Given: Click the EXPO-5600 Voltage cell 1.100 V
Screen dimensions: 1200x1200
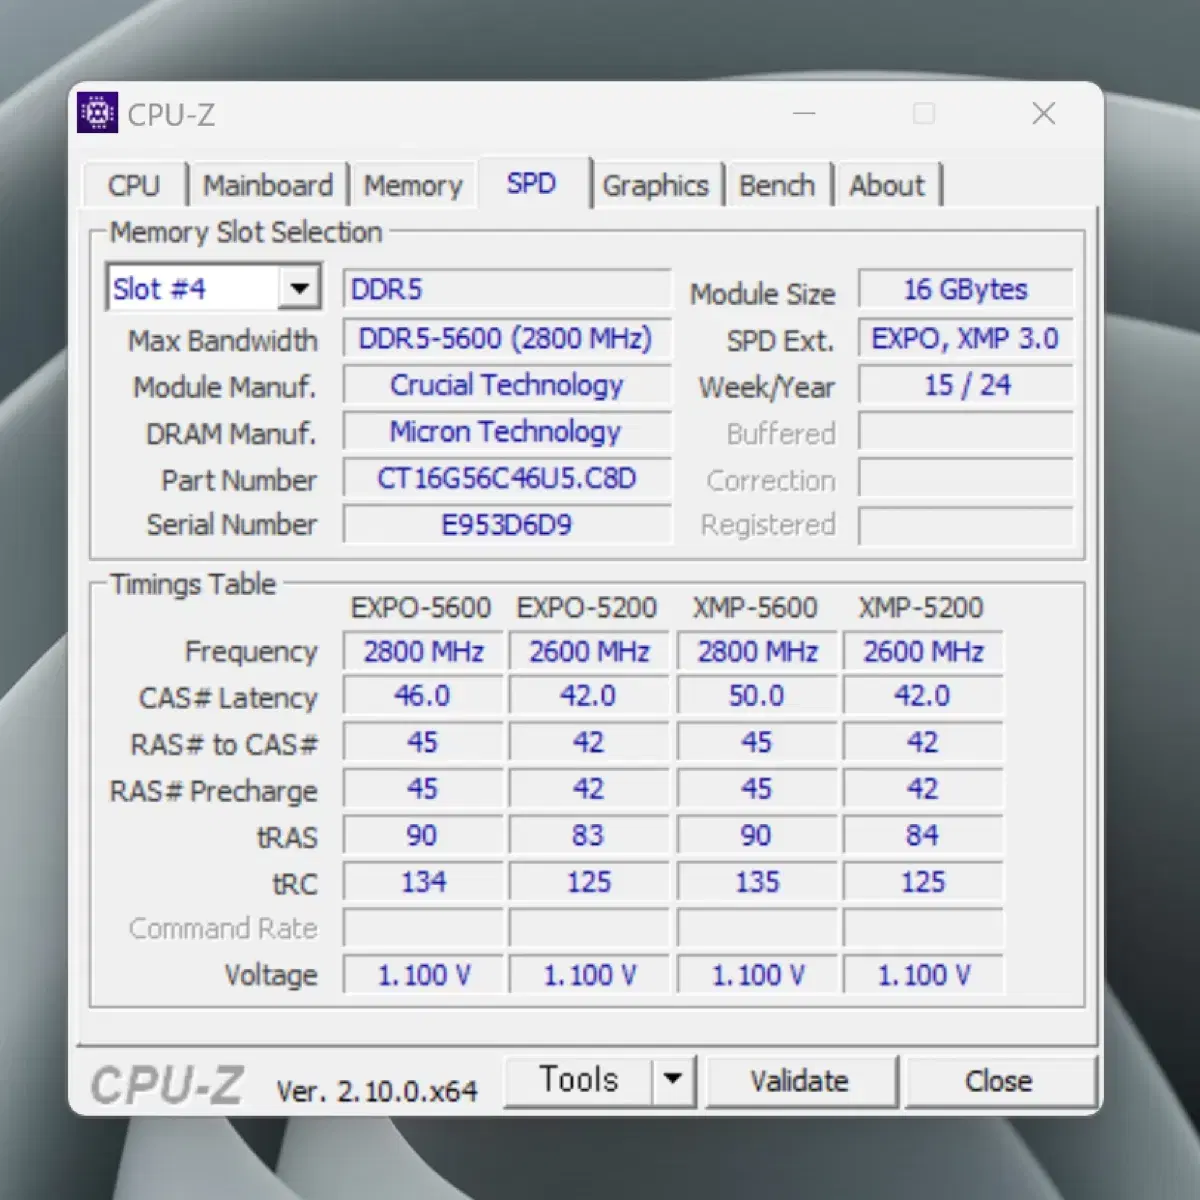Looking at the screenshot, I should coord(423,975).
